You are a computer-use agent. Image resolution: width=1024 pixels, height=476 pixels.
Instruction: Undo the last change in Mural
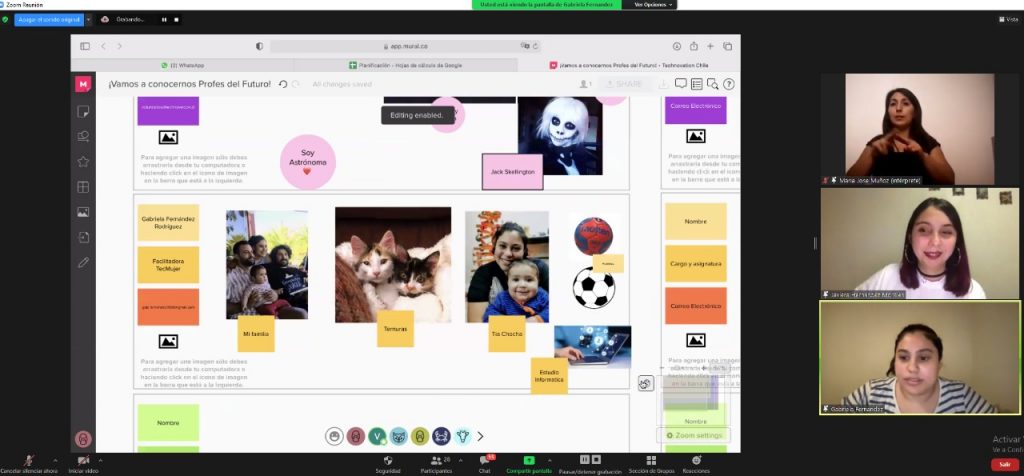click(283, 84)
